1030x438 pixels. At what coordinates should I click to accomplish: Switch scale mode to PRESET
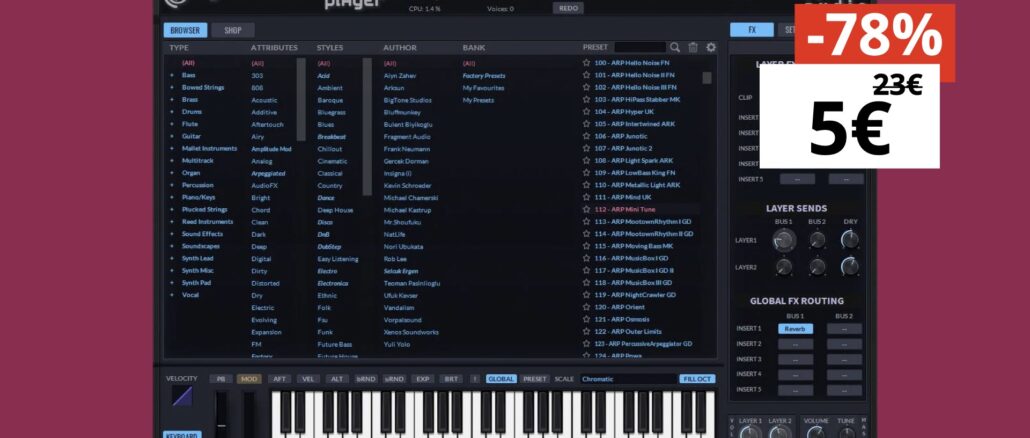[x=535, y=379]
